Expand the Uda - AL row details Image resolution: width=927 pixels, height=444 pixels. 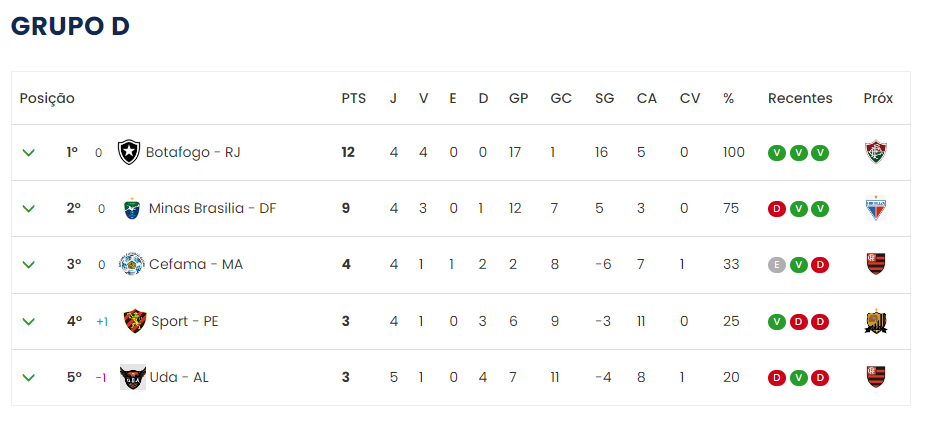coord(28,377)
